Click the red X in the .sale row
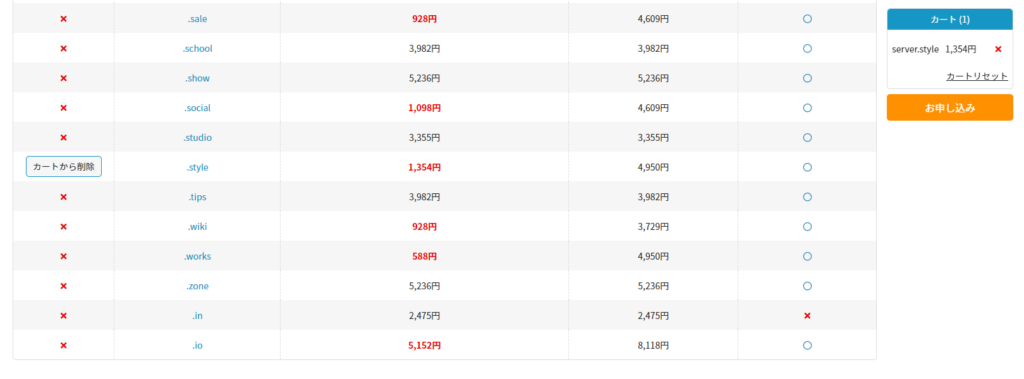The image size is (1024, 379). pos(63,19)
